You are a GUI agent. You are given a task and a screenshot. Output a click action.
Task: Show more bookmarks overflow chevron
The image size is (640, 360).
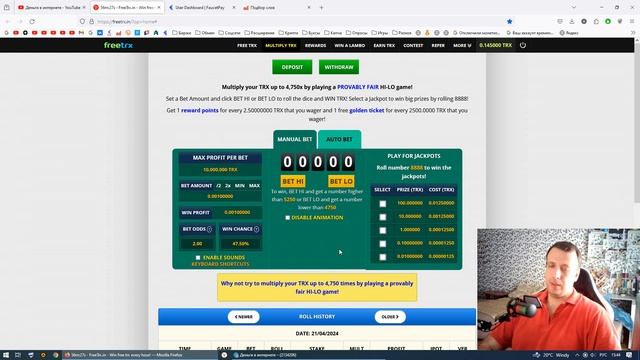click(x=633, y=33)
